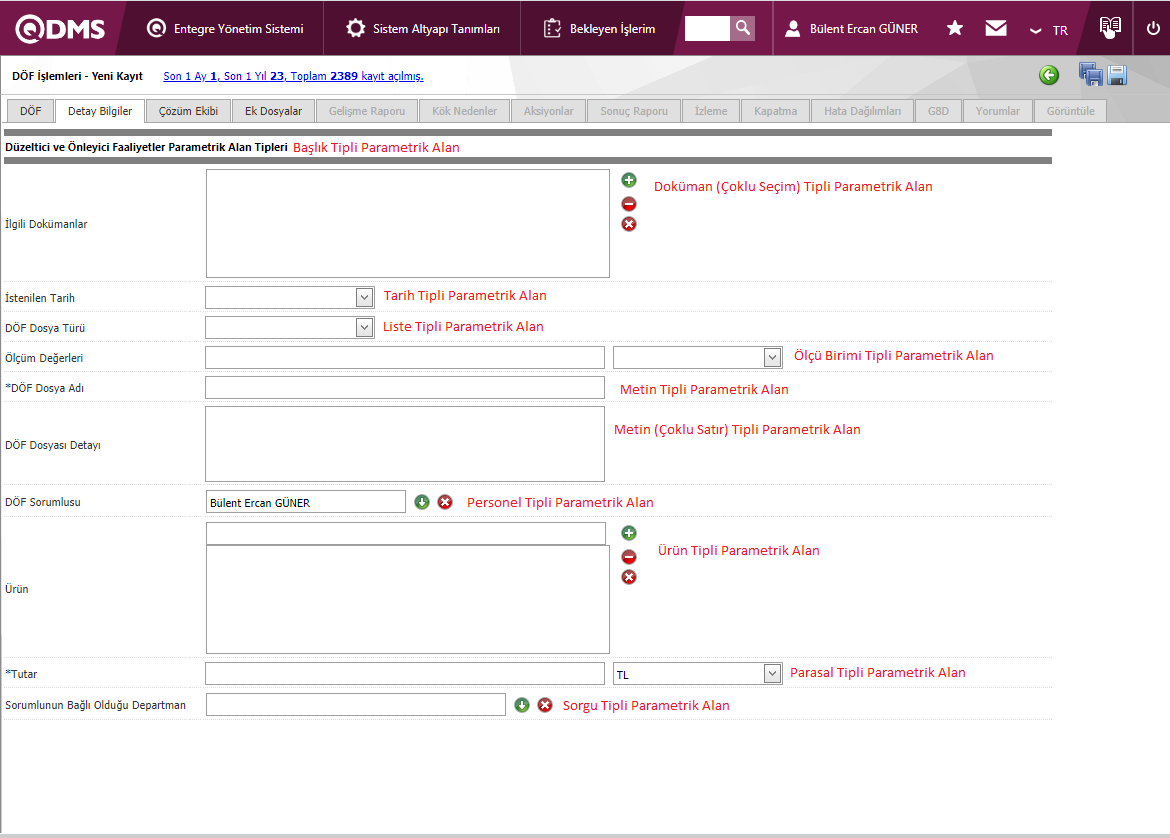
Task: Clear all İlgili Dokümanlar with red X
Action: pyautogui.click(x=629, y=224)
